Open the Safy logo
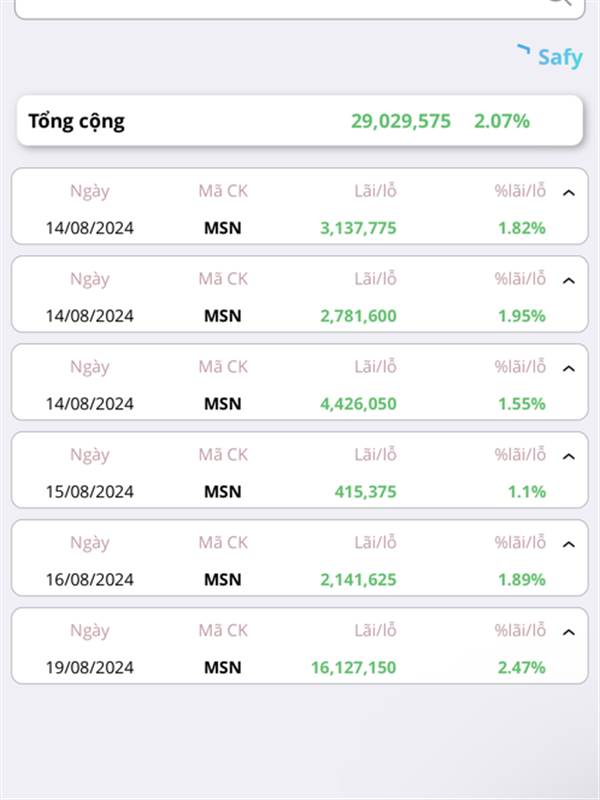This screenshot has width=600, height=800. (550, 56)
